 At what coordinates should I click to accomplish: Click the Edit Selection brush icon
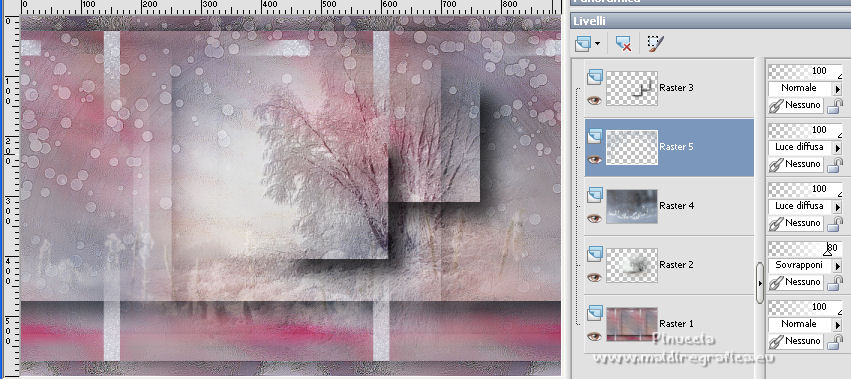click(656, 43)
